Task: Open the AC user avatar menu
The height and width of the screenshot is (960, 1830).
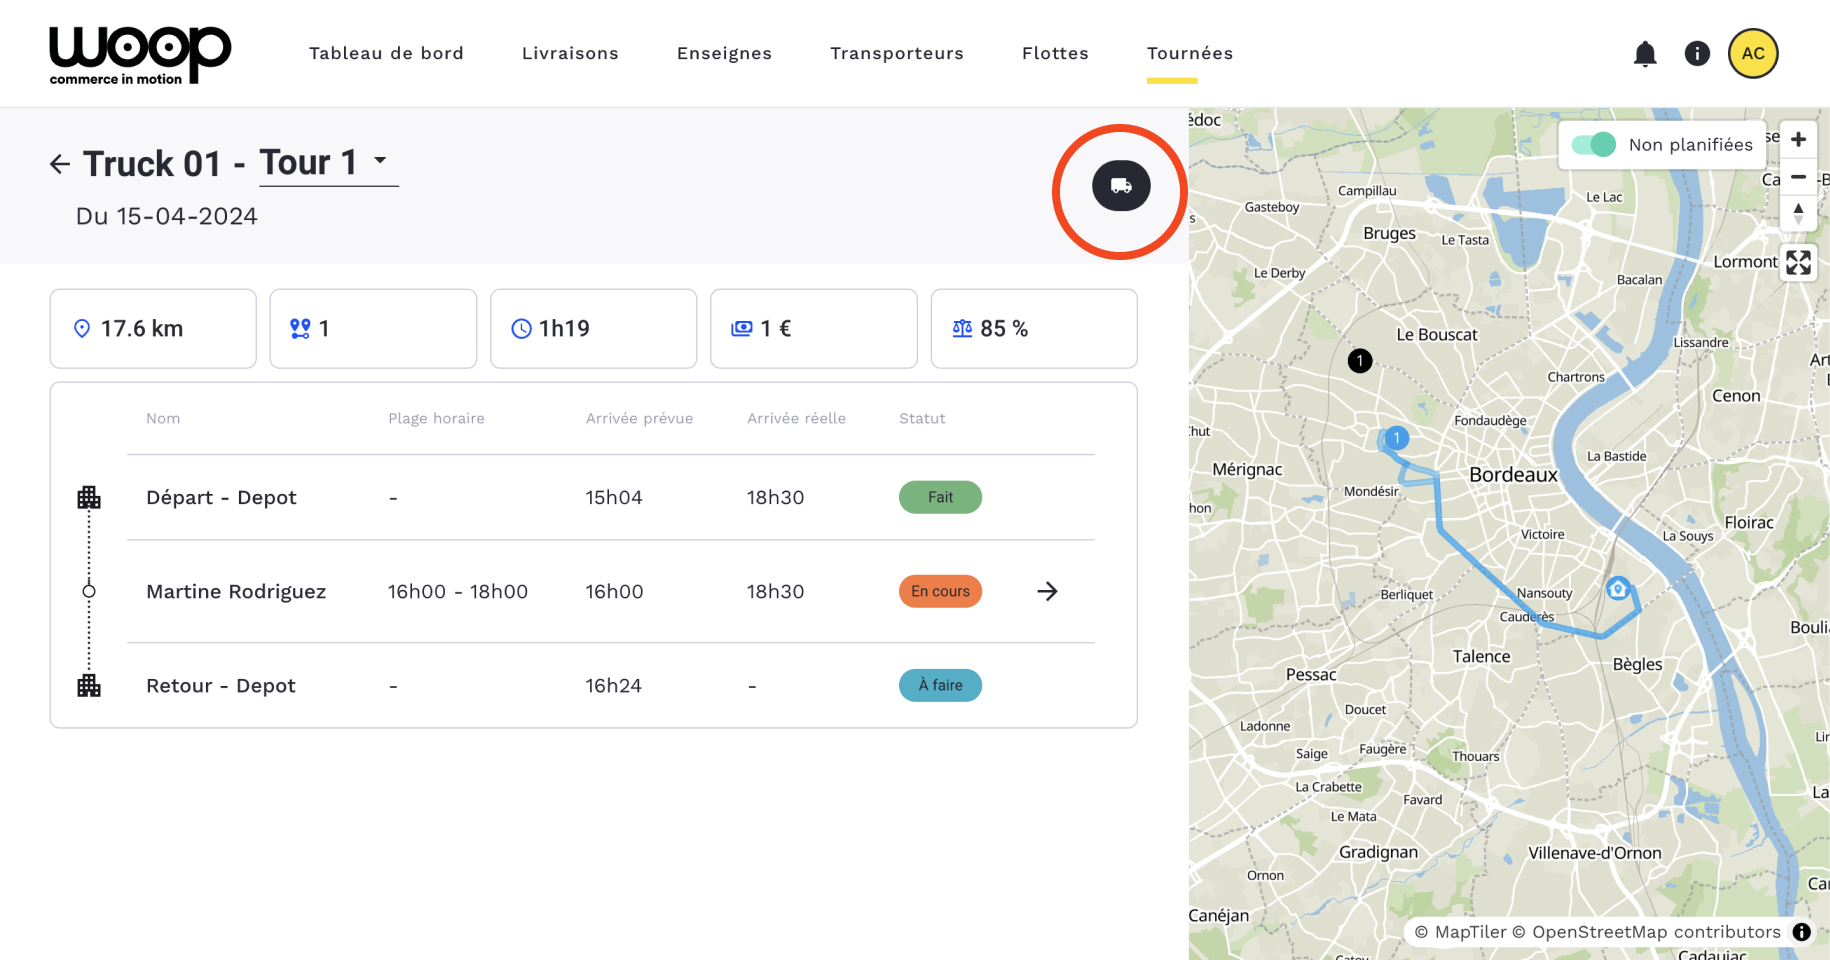Action: 1753,54
